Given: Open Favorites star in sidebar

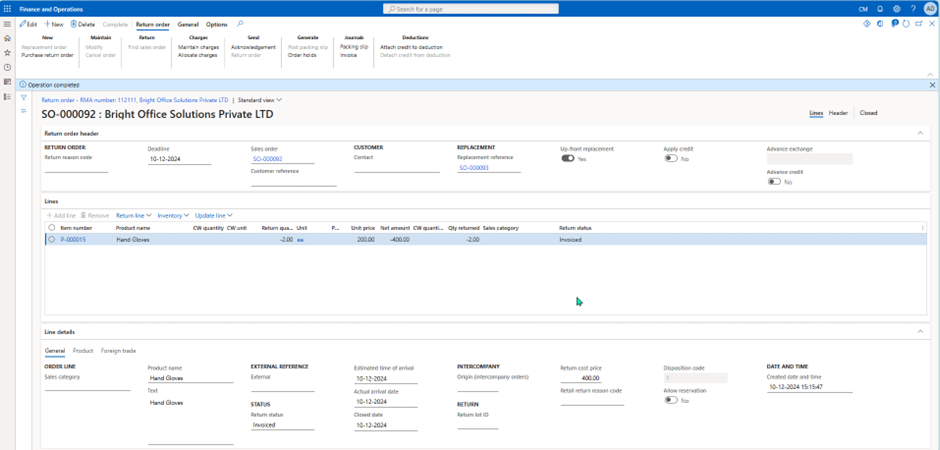Looking at the screenshot, I should pyautogui.click(x=7, y=53).
